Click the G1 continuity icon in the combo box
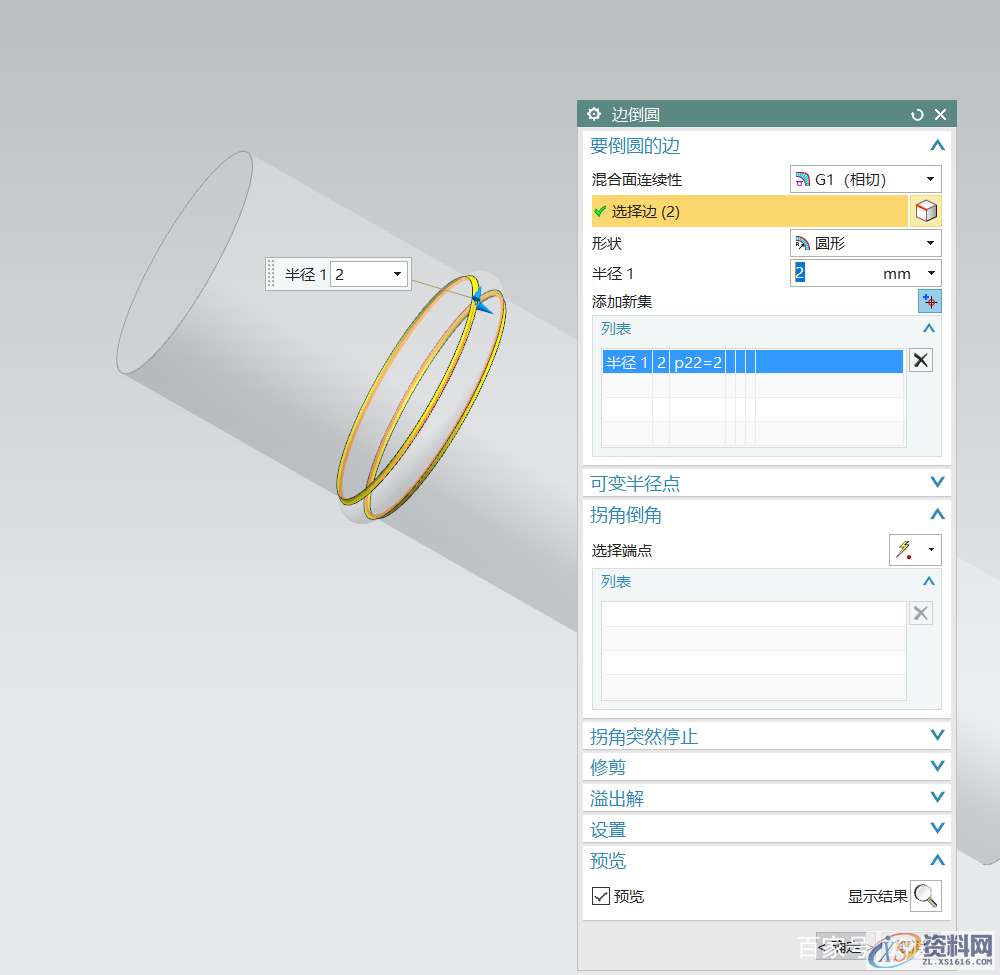 tap(800, 179)
